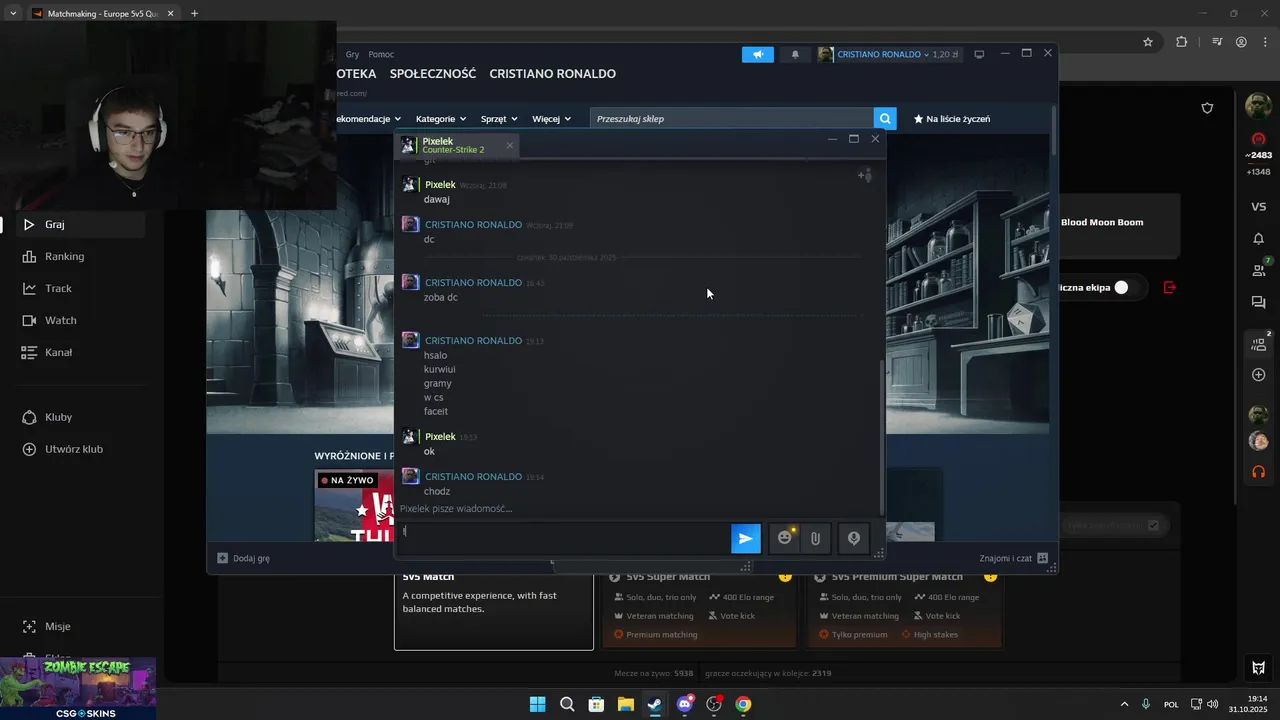Open the emoji picker in Steam chat
1280x720 pixels.
pyautogui.click(x=785, y=538)
